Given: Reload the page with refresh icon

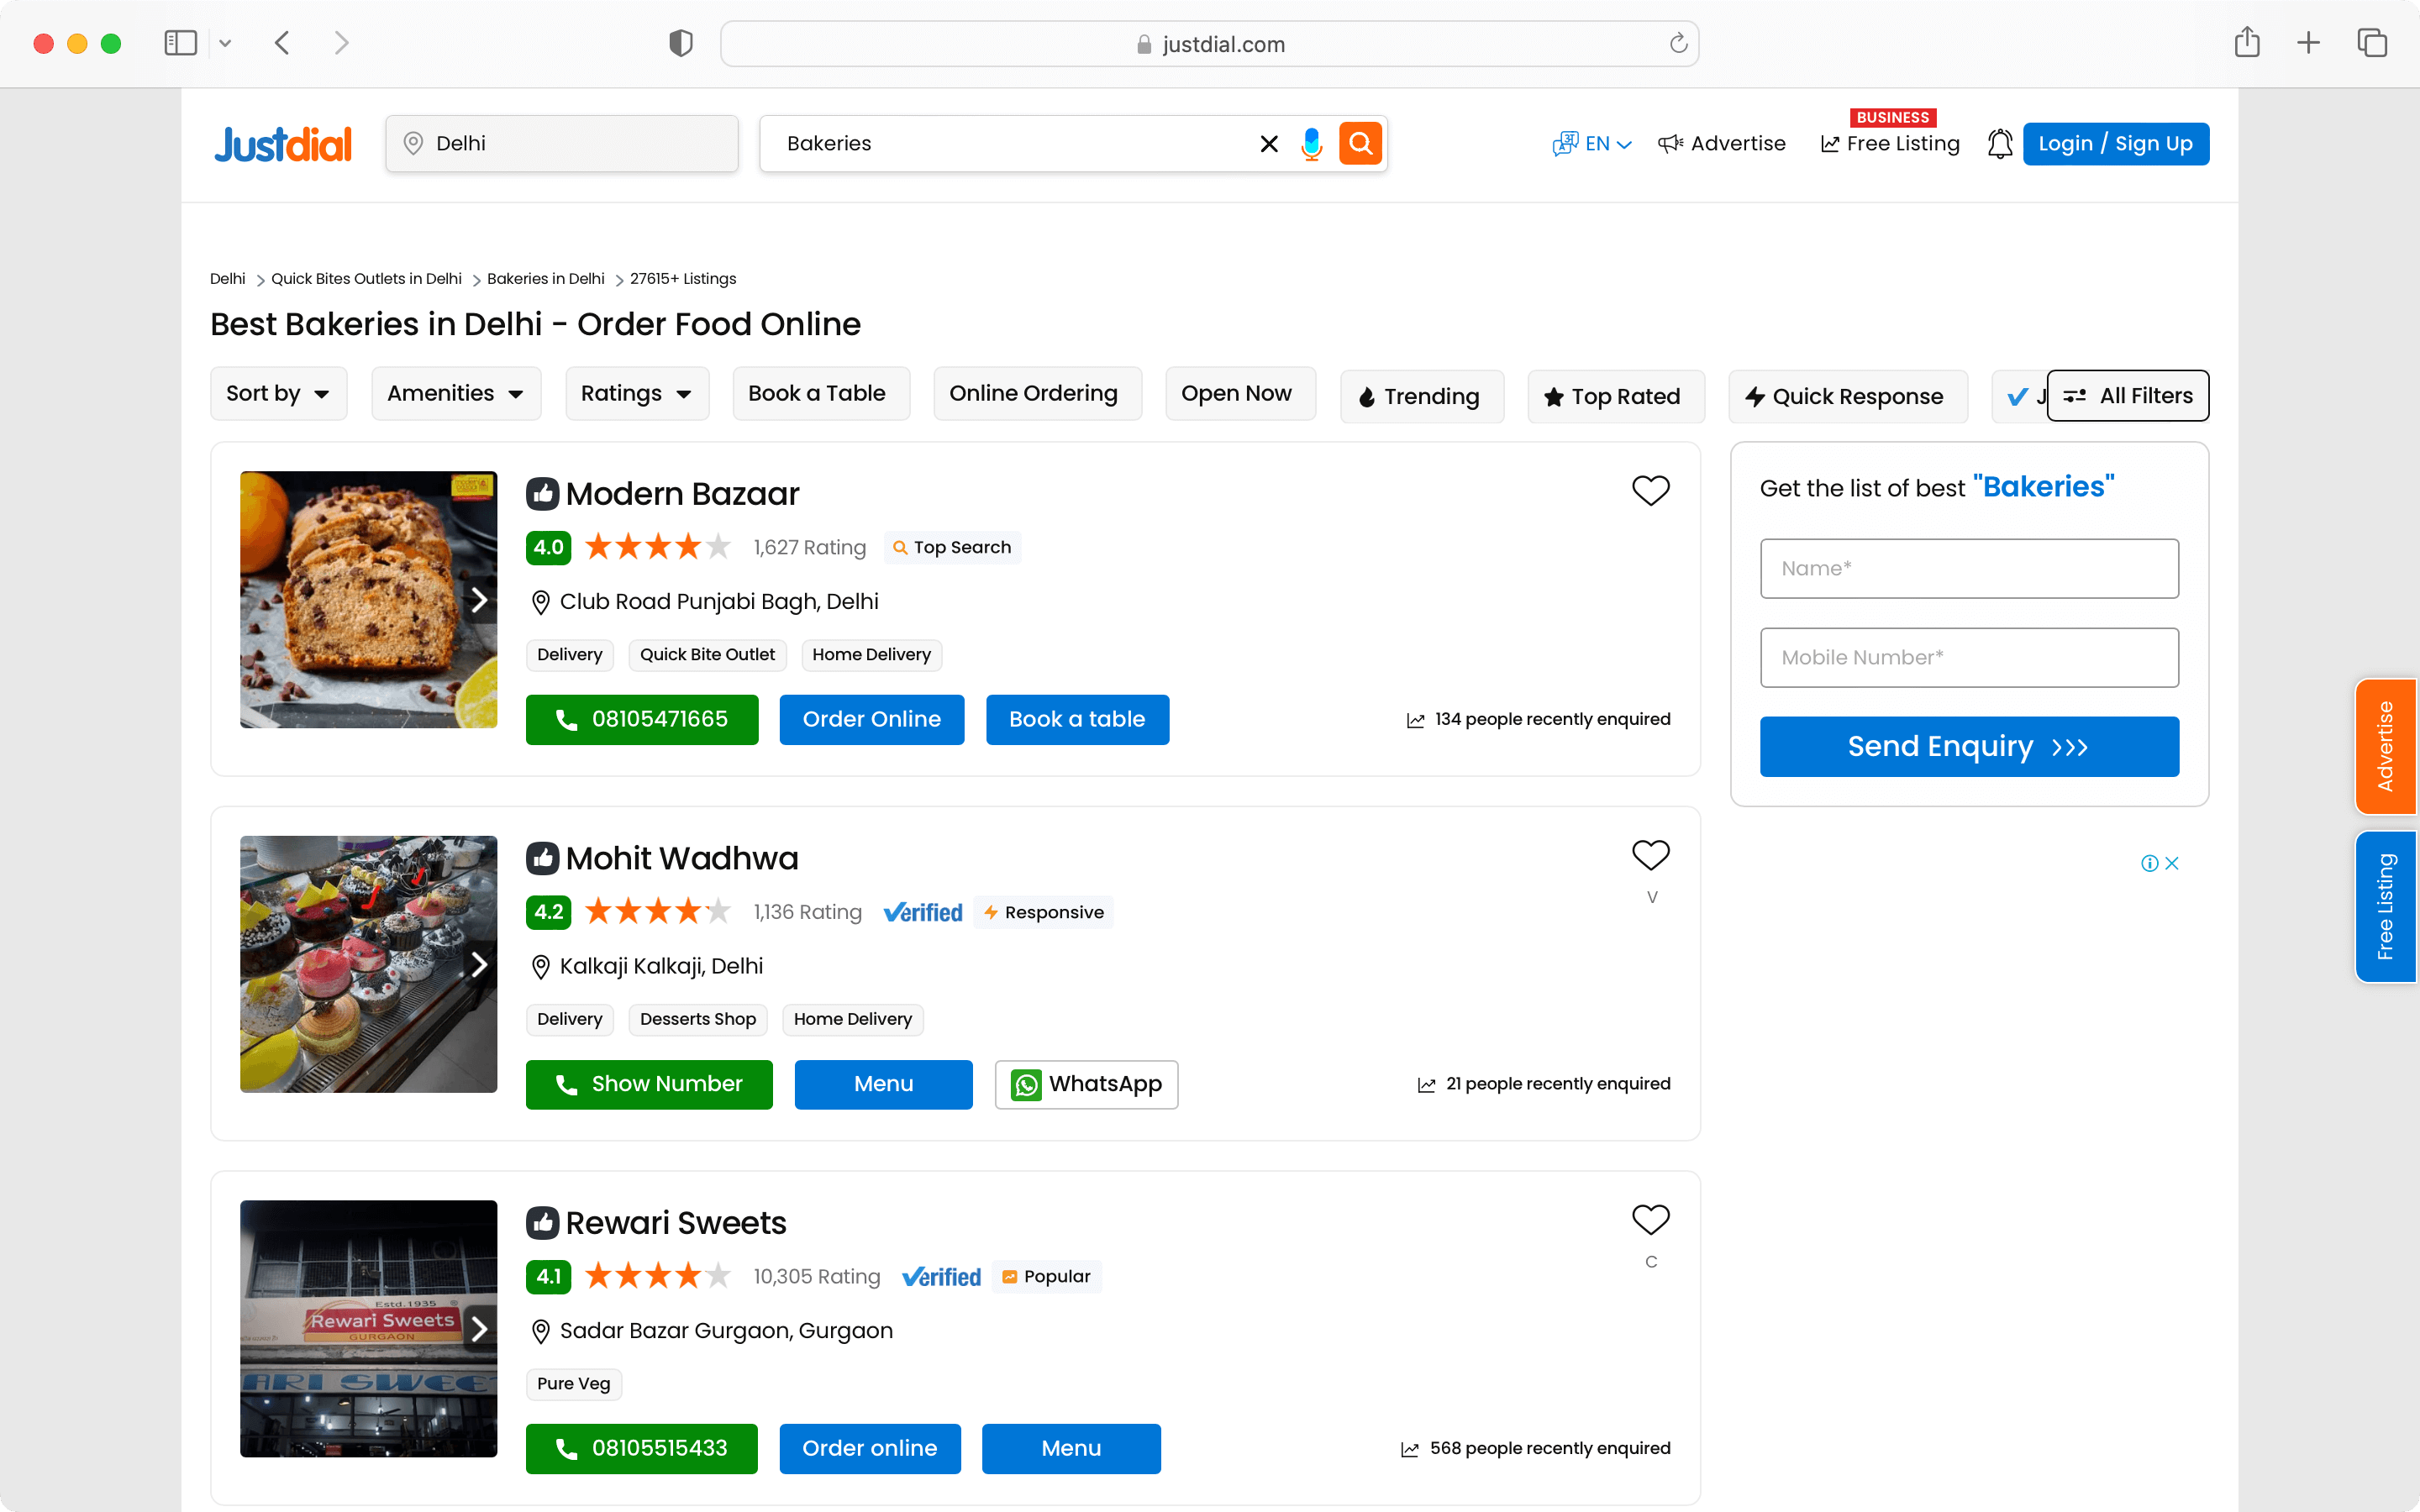Looking at the screenshot, I should pyautogui.click(x=1678, y=43).
